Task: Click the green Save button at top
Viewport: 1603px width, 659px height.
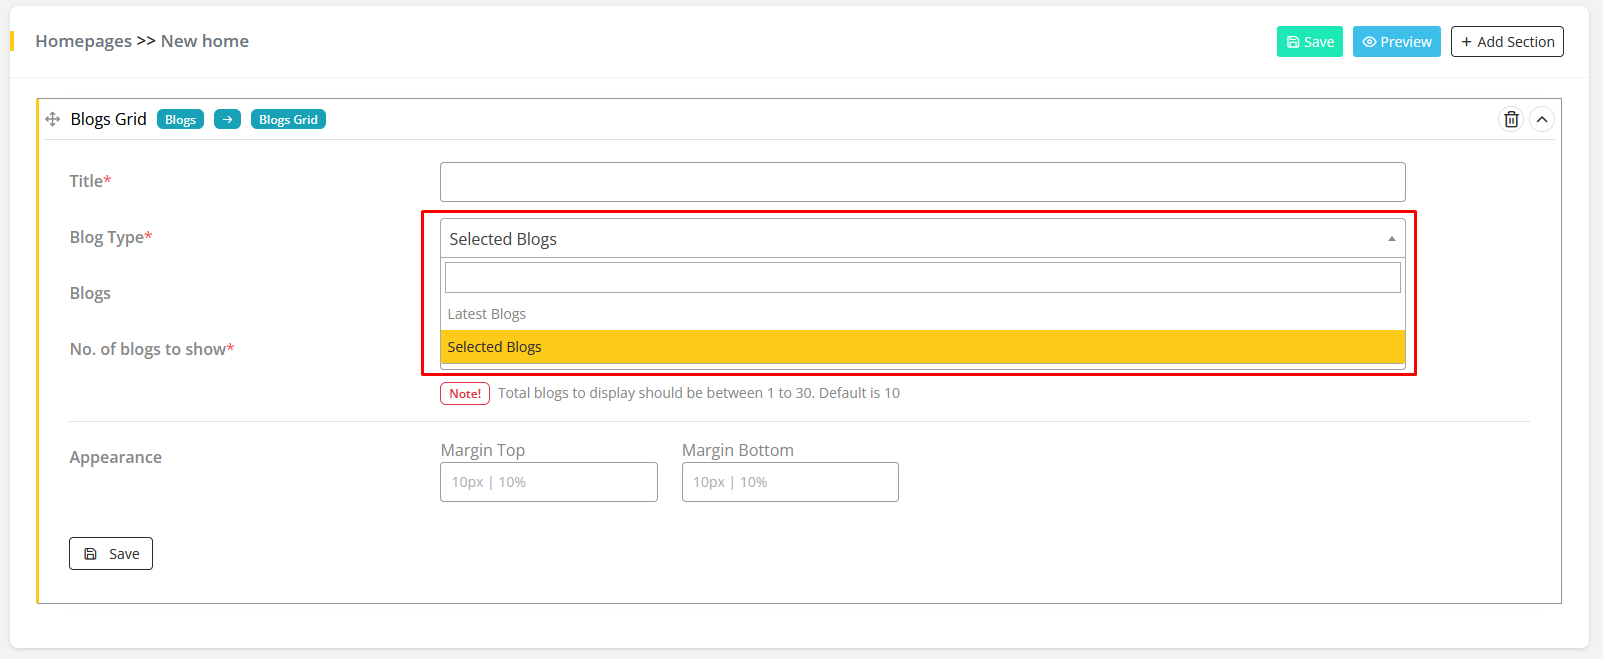Action: tap(1309, 42)
